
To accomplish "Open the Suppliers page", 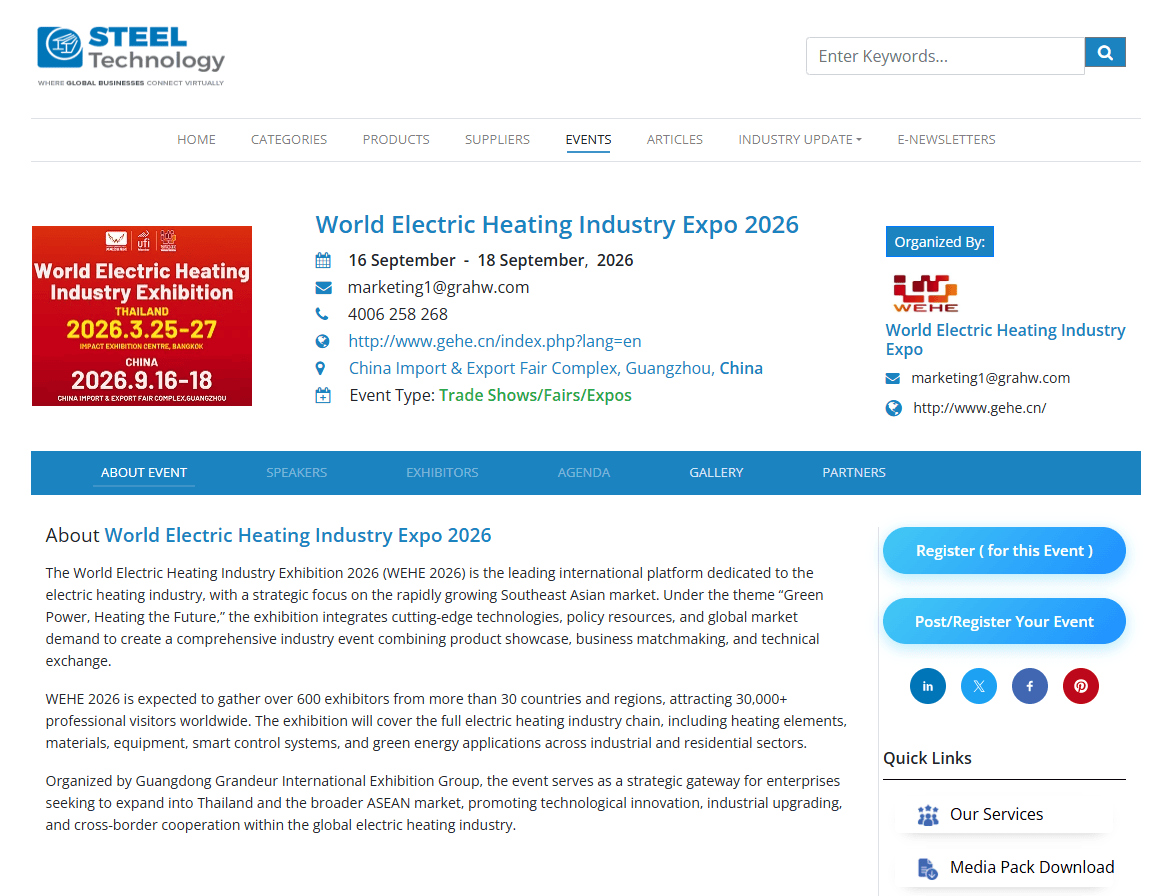I will (497, 140).
